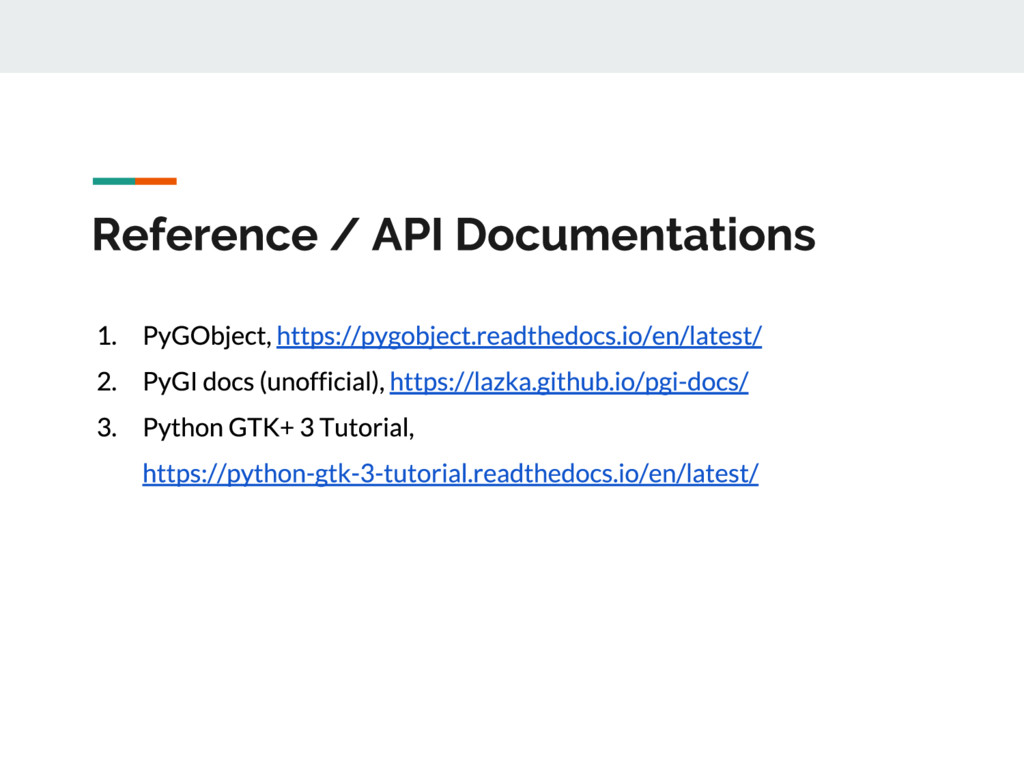
Task: Open the lazka.github.io pgi-docs link
Action: coord(568,382)
